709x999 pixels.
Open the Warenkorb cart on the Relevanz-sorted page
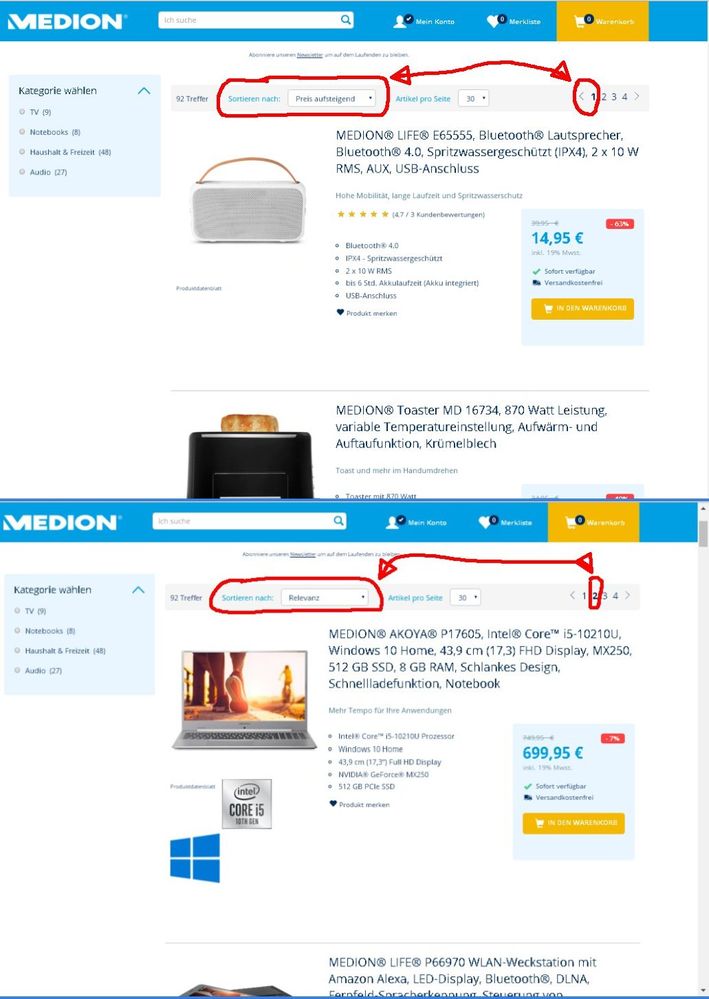593,522
